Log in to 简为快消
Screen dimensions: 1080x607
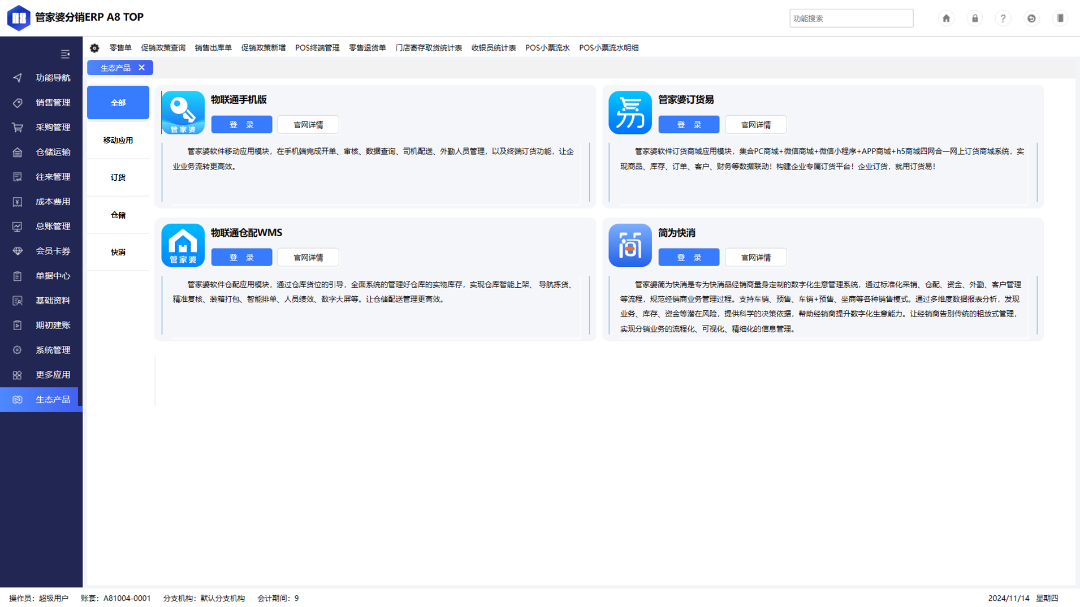pyautogui.click(x=689, y=258)
